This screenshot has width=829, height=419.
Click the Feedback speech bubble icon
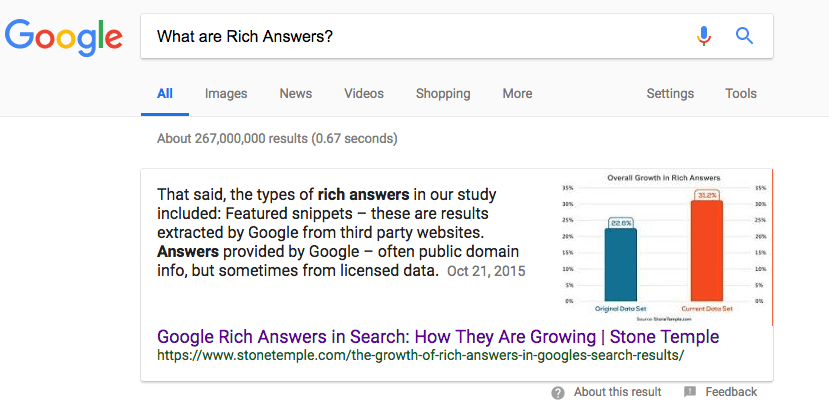(x=690, y=392)
